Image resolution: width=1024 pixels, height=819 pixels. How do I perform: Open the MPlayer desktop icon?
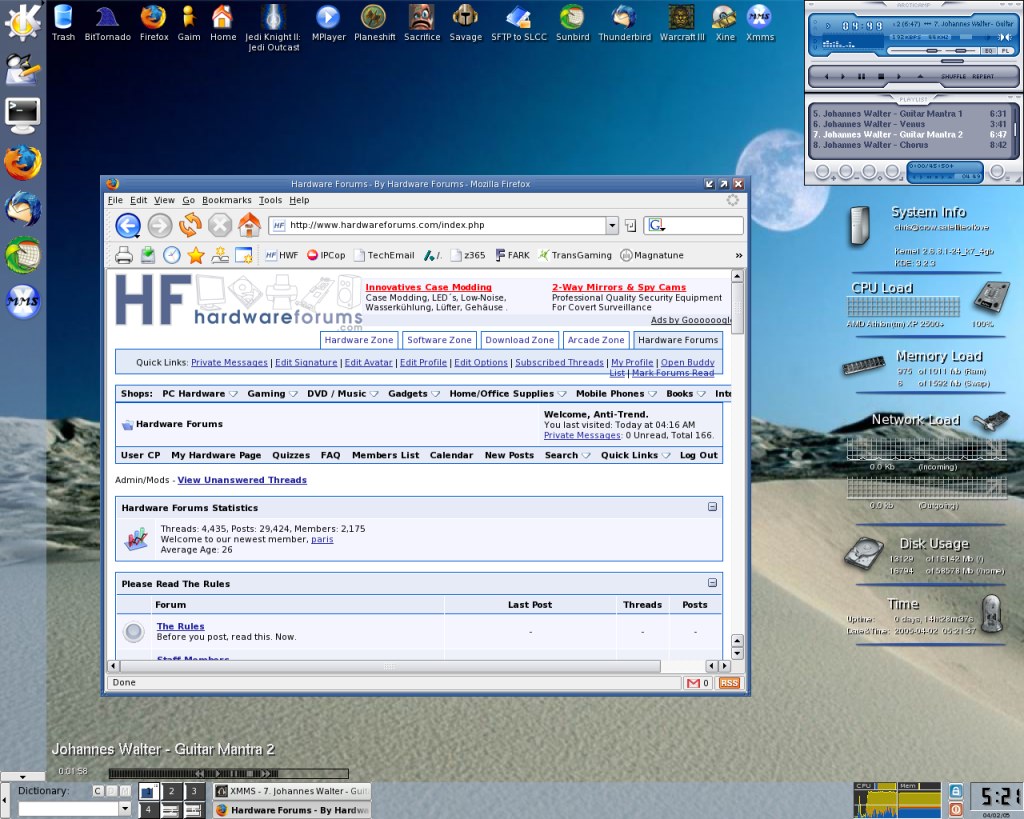(x=328, y=23)
